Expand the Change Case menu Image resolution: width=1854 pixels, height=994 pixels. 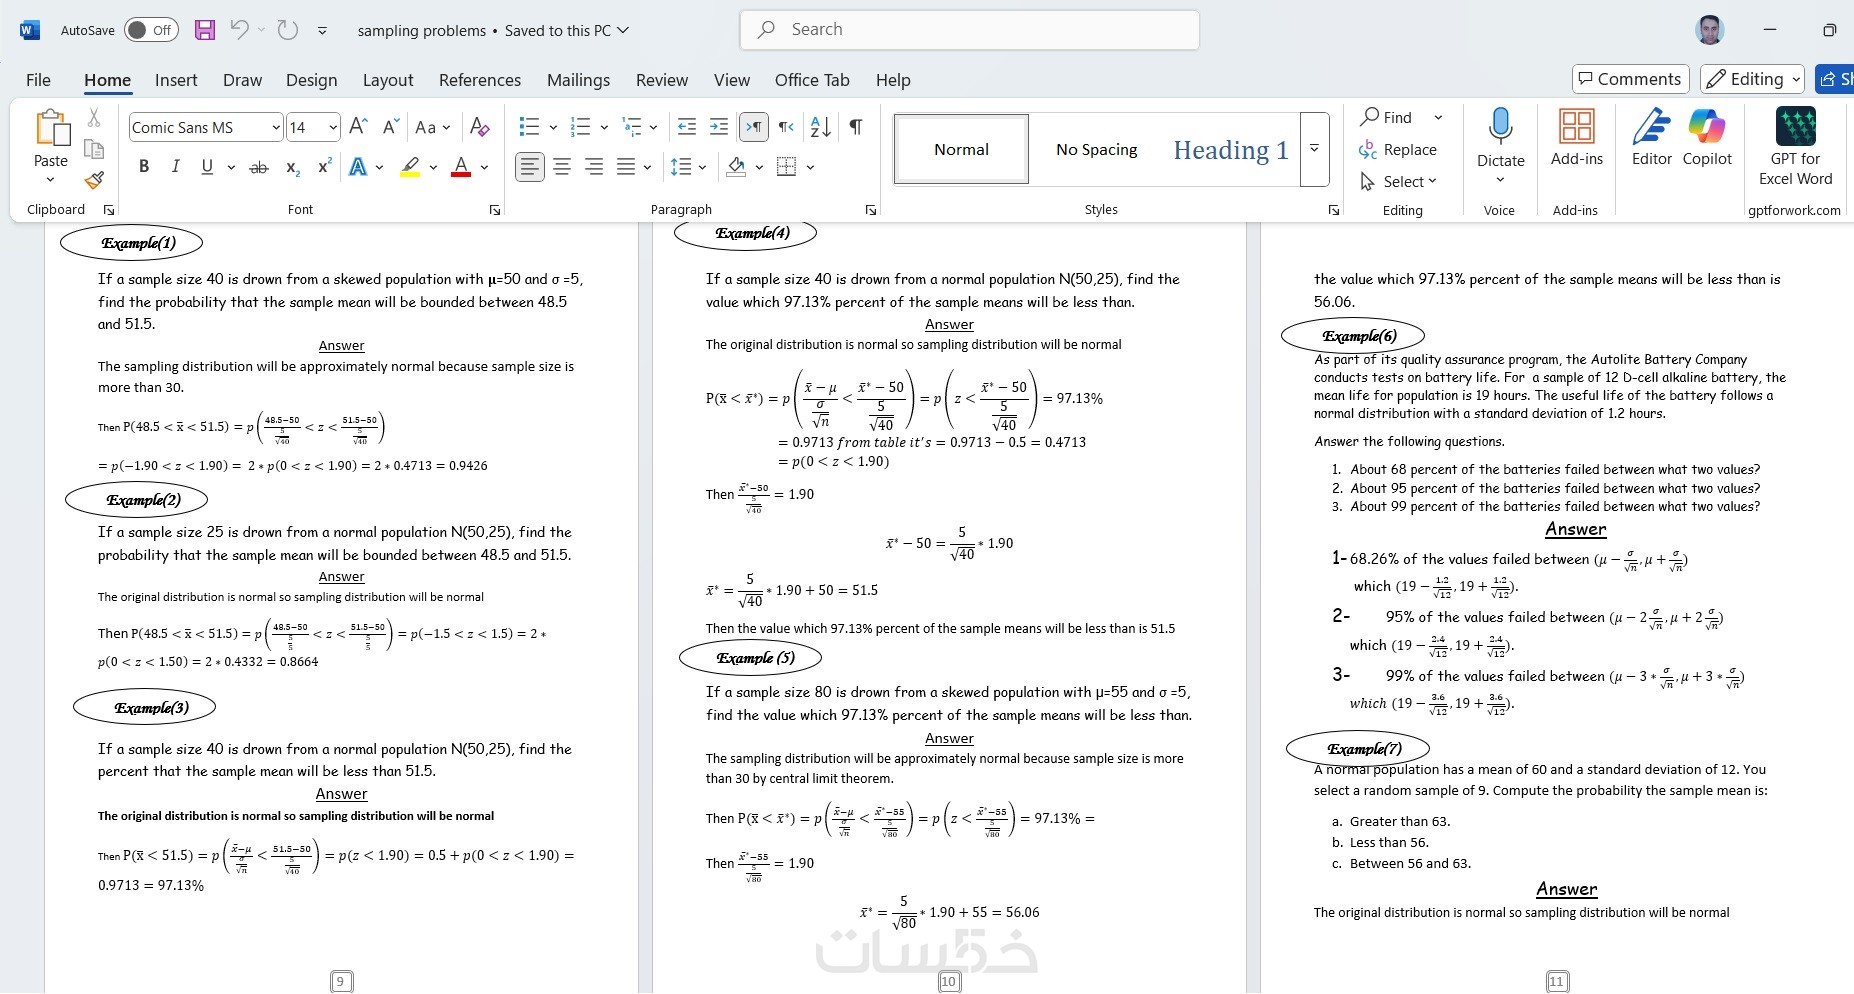[433, 127]
